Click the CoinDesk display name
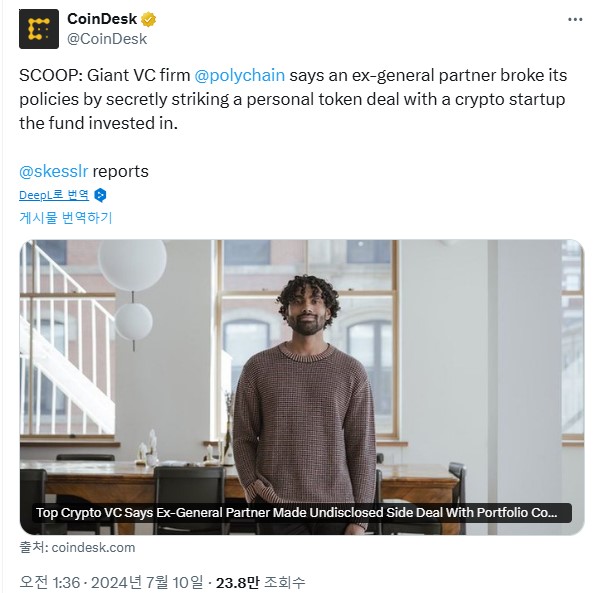The width and height of the screenshot is (601, 593). coord(102,19)
